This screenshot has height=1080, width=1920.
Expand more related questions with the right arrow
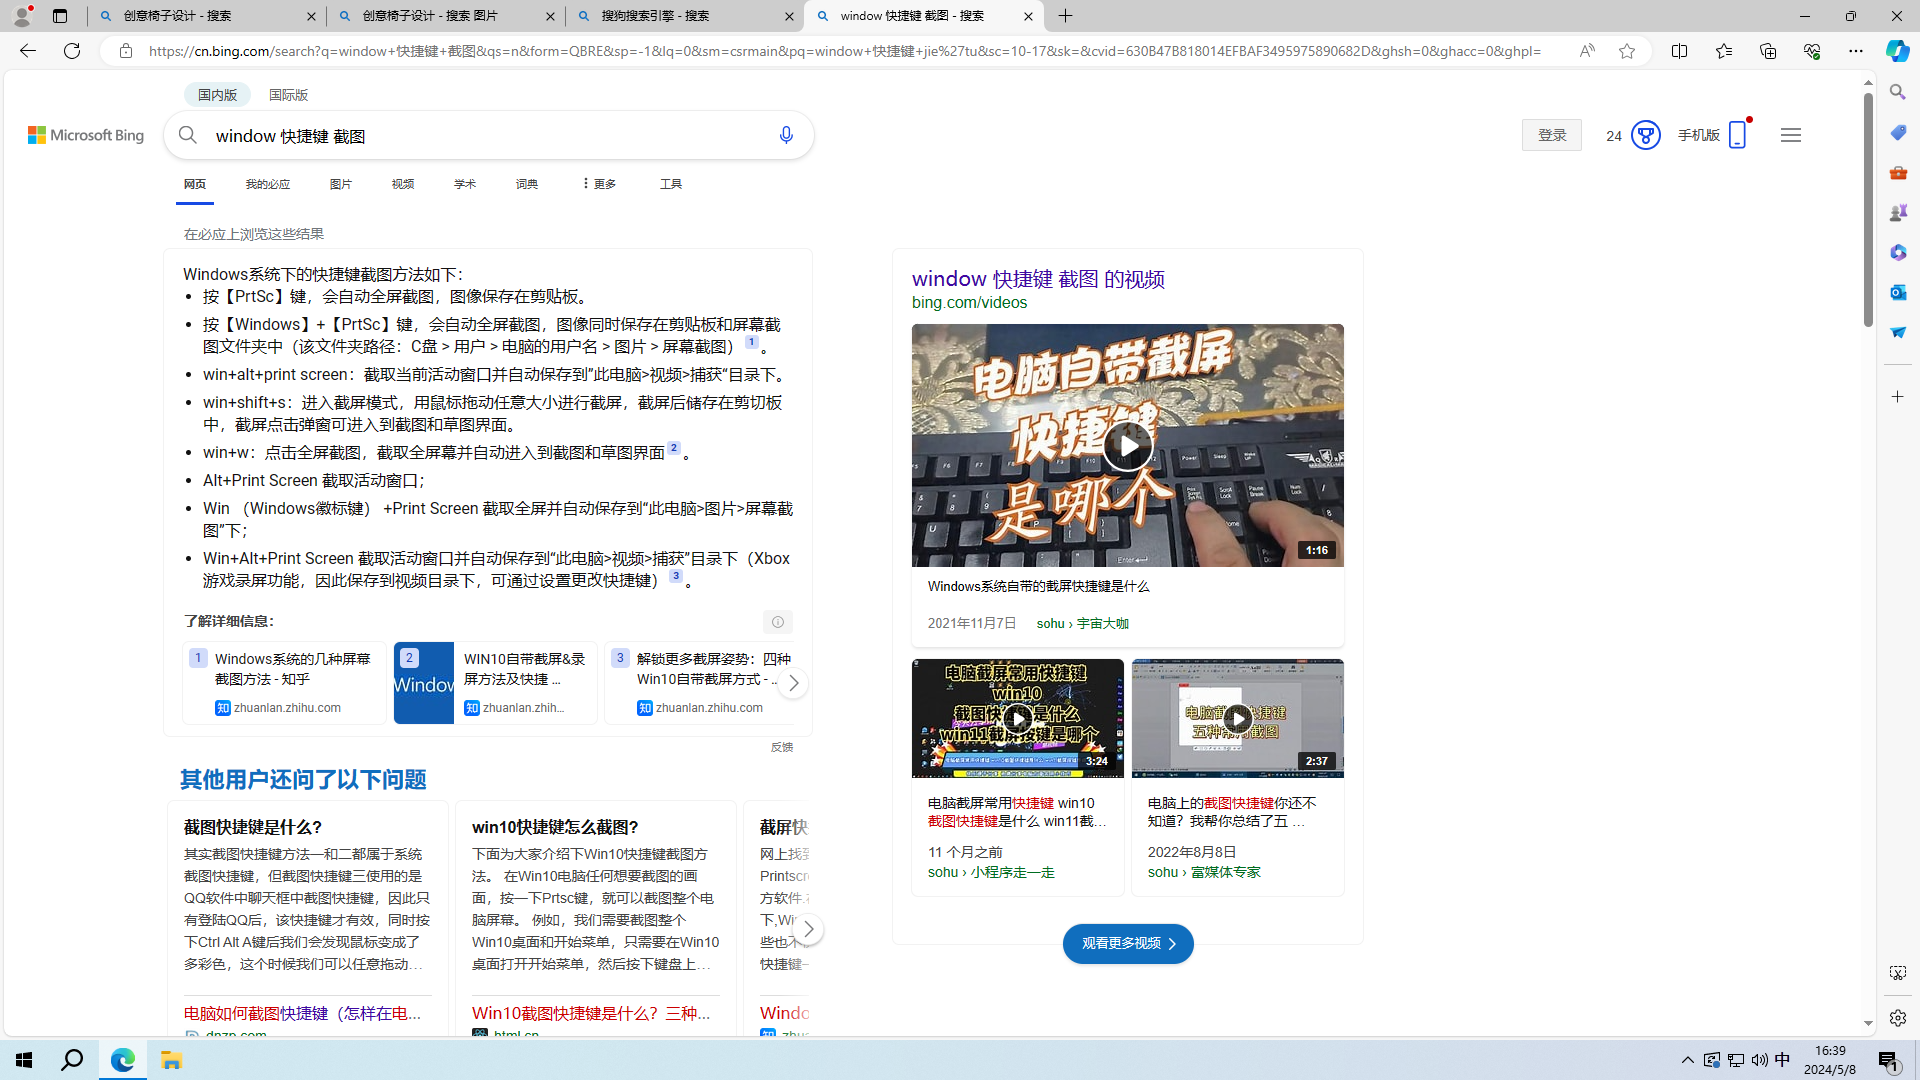pyautogui.click(x=808, y=928)
